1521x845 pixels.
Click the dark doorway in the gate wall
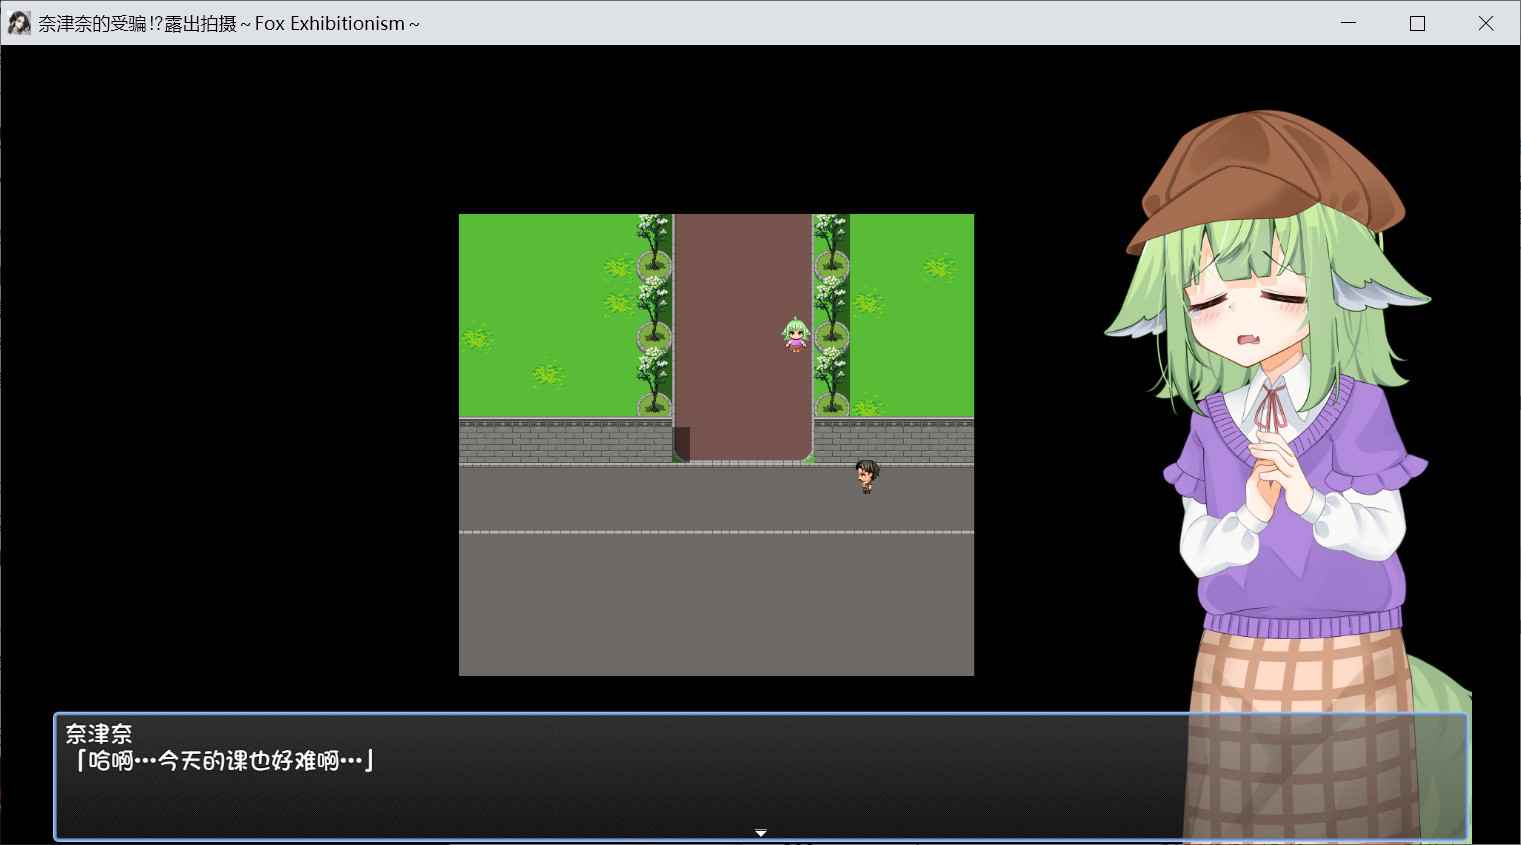pos(681,444)
